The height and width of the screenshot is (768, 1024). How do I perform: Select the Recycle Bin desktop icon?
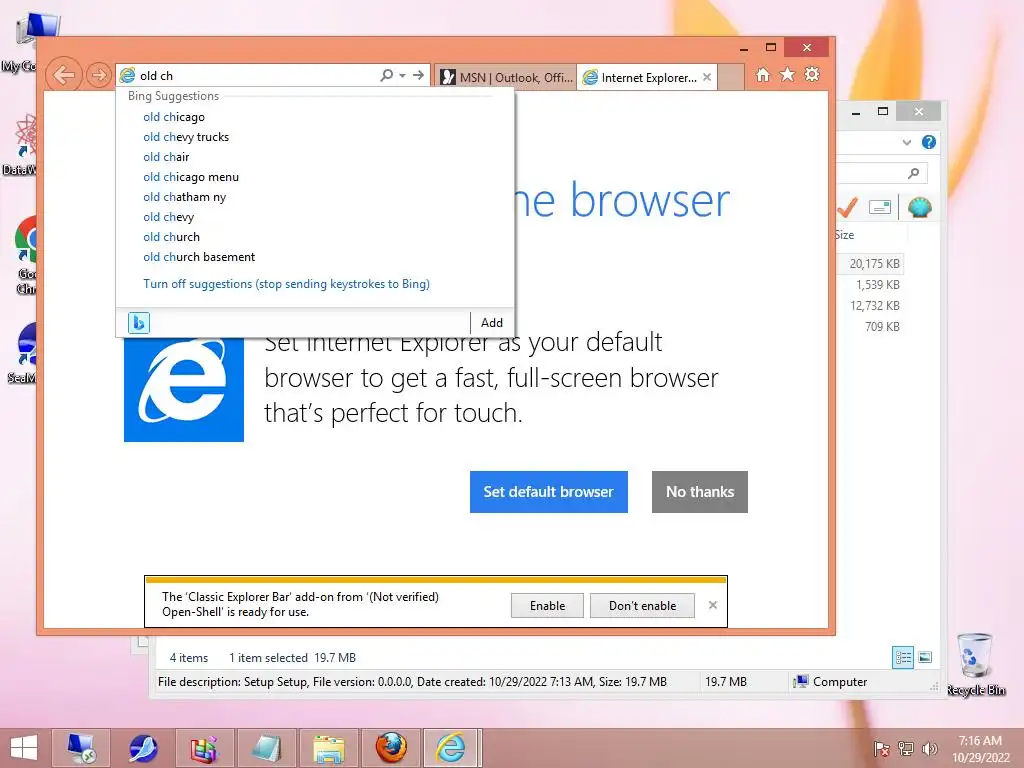click(976, 664)
